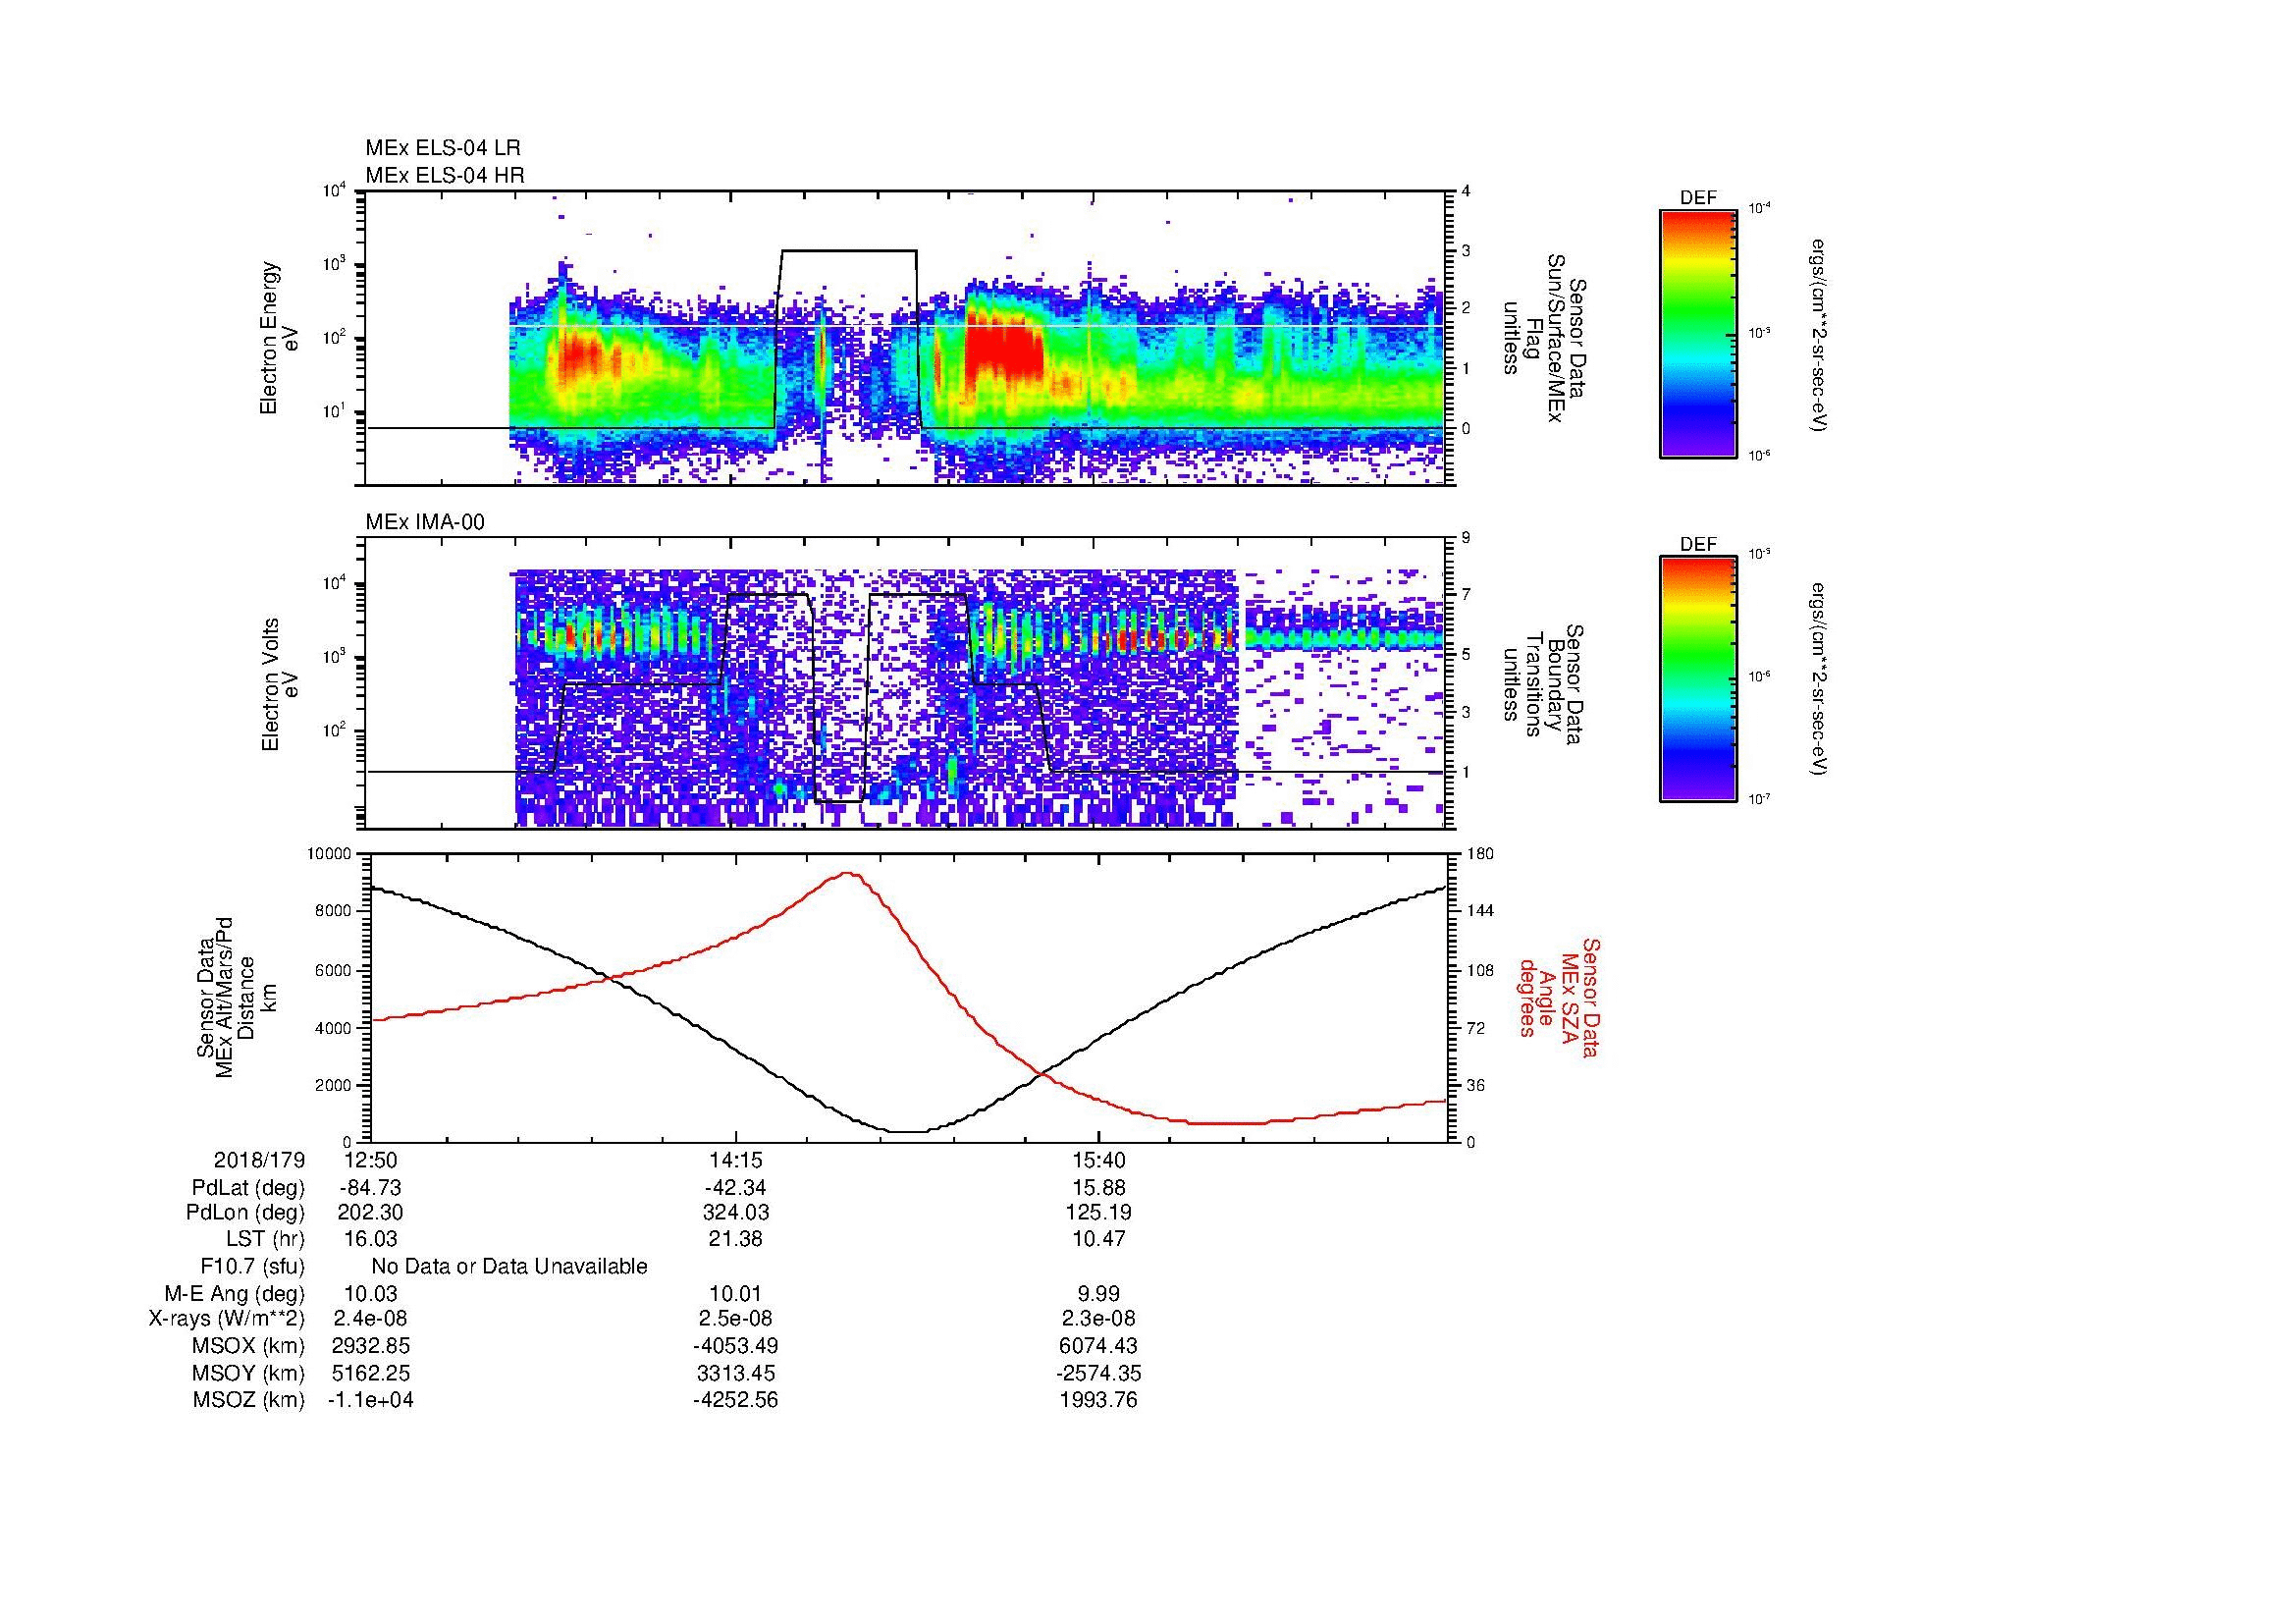Click the 'PdLat (deg)' row label
Screen dimensions: 2296x1623
click(248, 1188)
